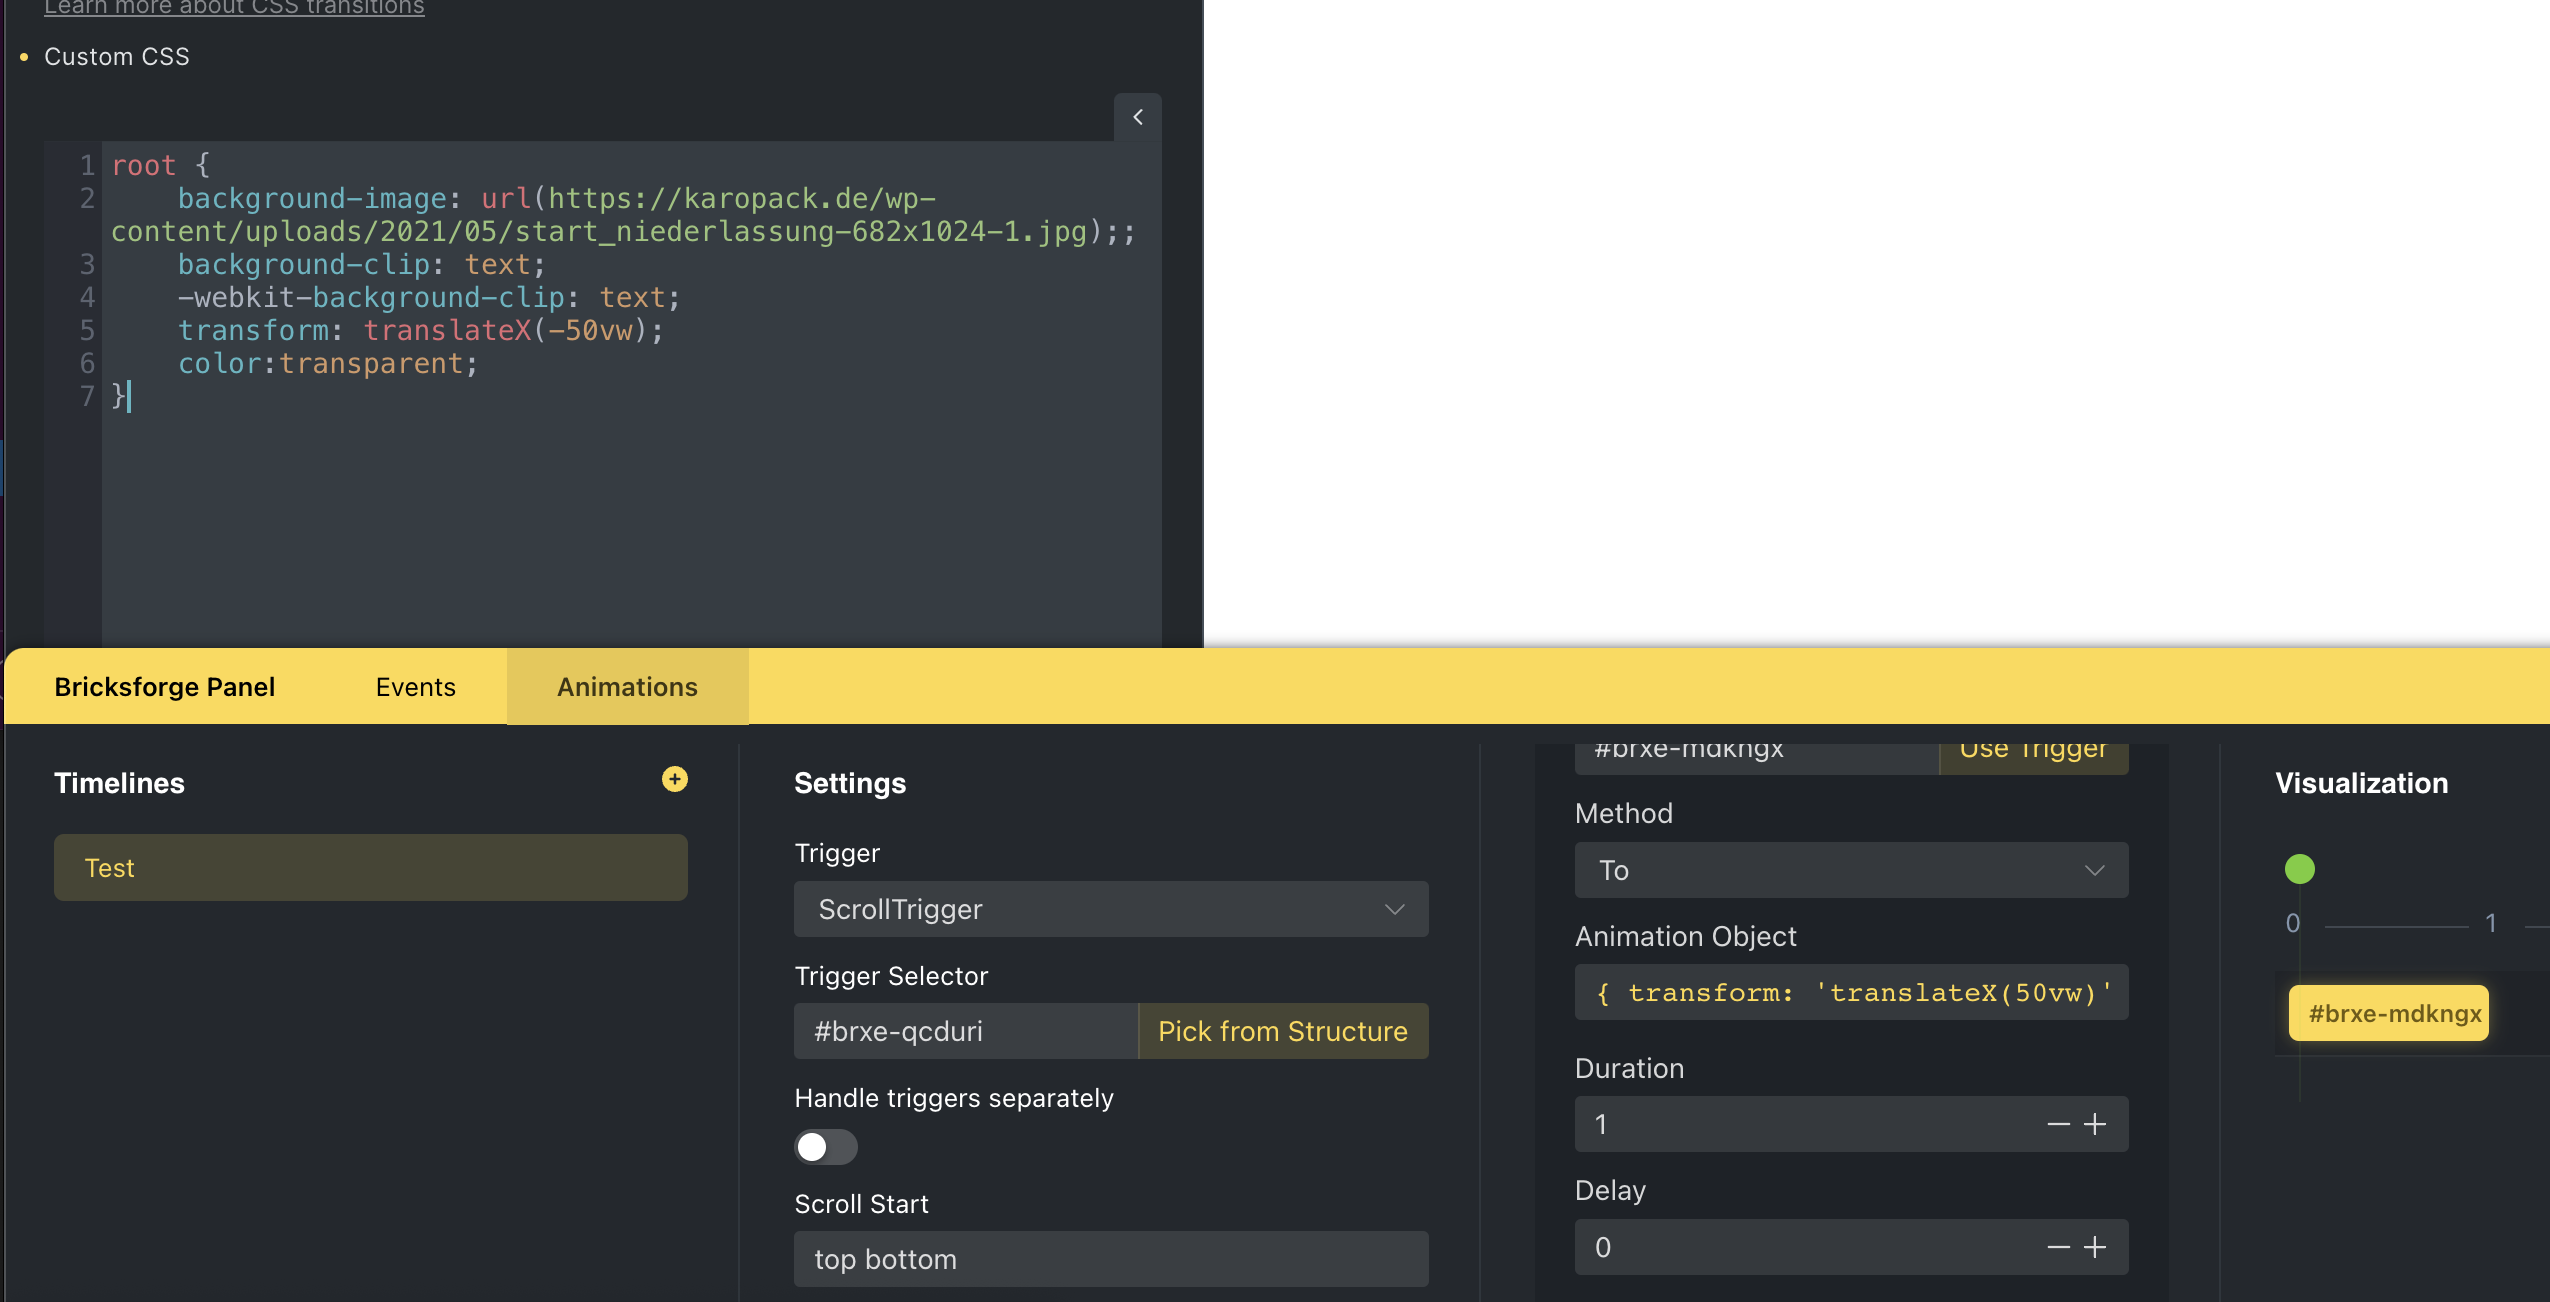Switch to the Animations tab

(627, 687)
